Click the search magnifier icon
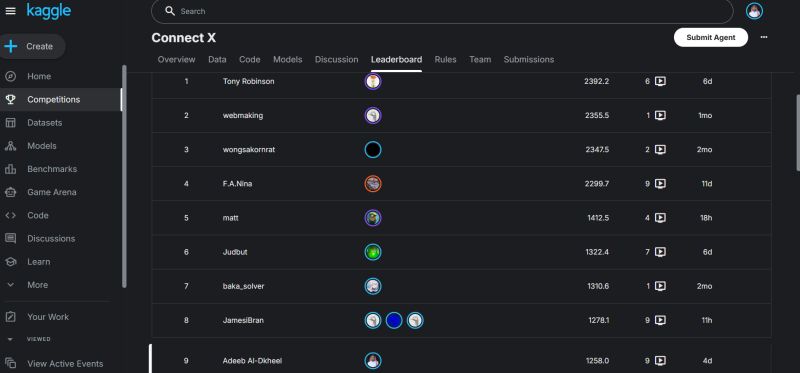800x373 pixels. tap(170, 11)
